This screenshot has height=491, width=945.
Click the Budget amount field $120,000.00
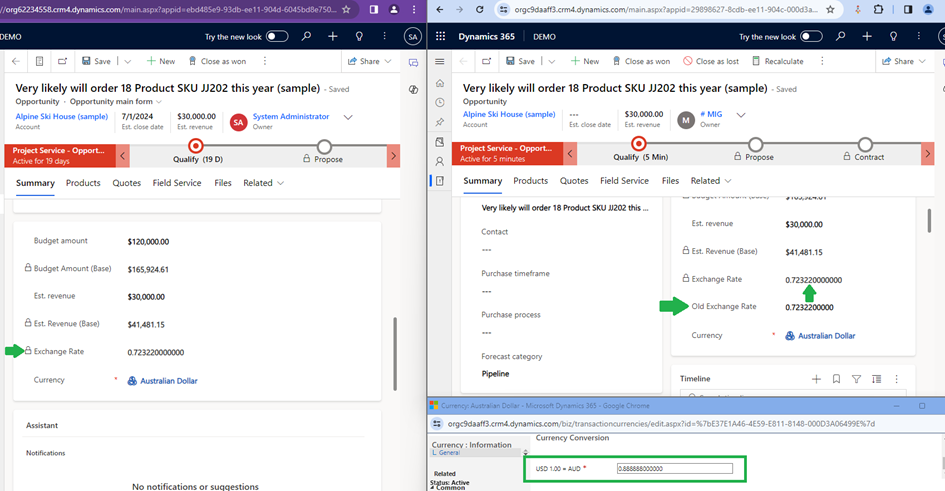click(148, 242)
